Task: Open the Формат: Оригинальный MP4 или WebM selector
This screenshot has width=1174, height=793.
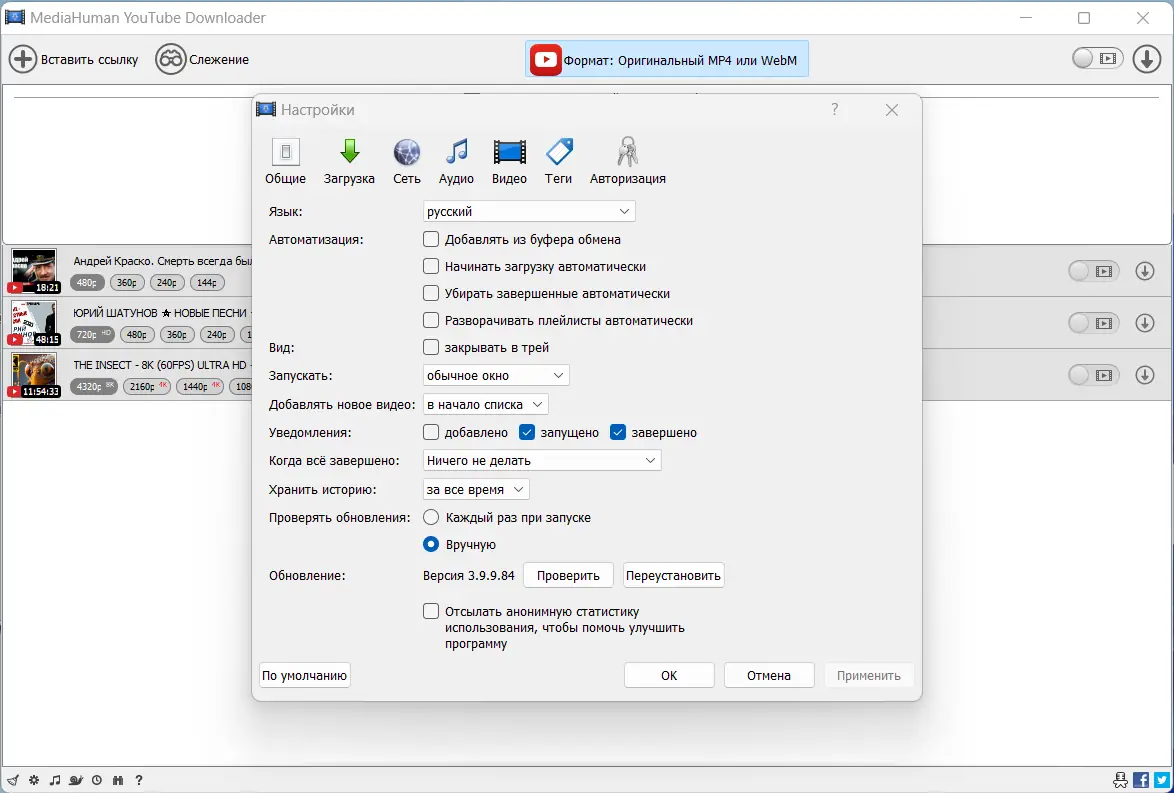Action: click(x=666, y=59)
